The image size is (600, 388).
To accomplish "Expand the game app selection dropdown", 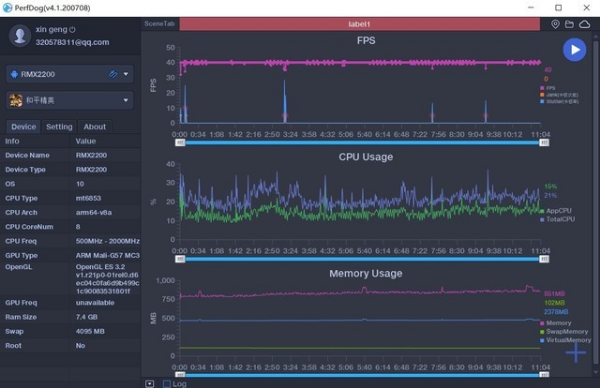I will 126,100.
